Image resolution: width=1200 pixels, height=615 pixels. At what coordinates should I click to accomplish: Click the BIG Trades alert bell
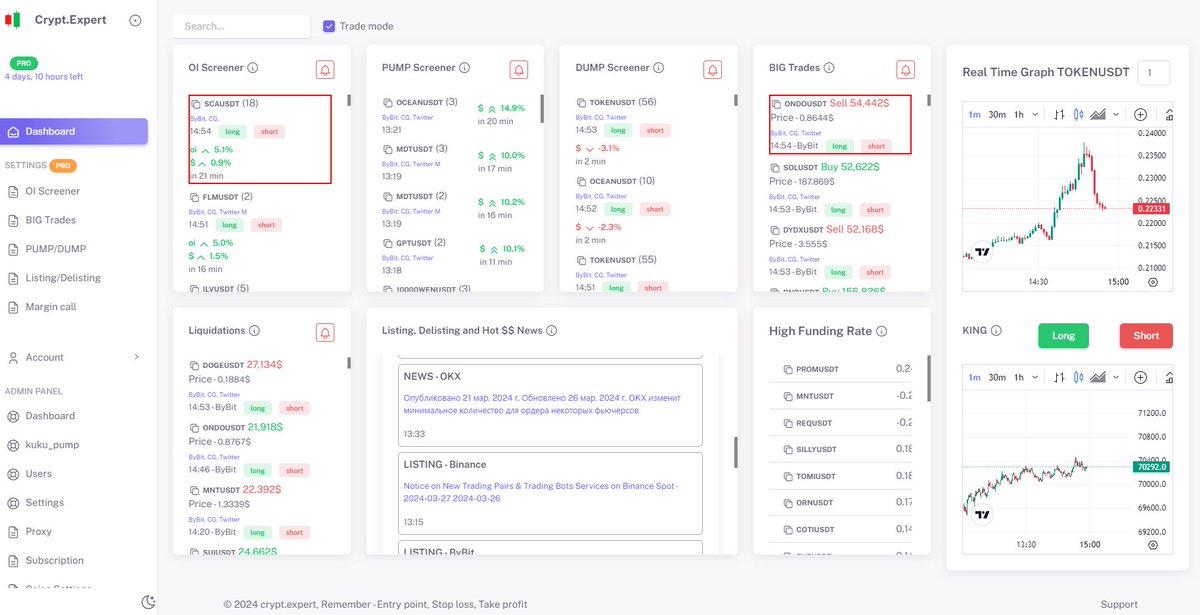click(905, 69)
